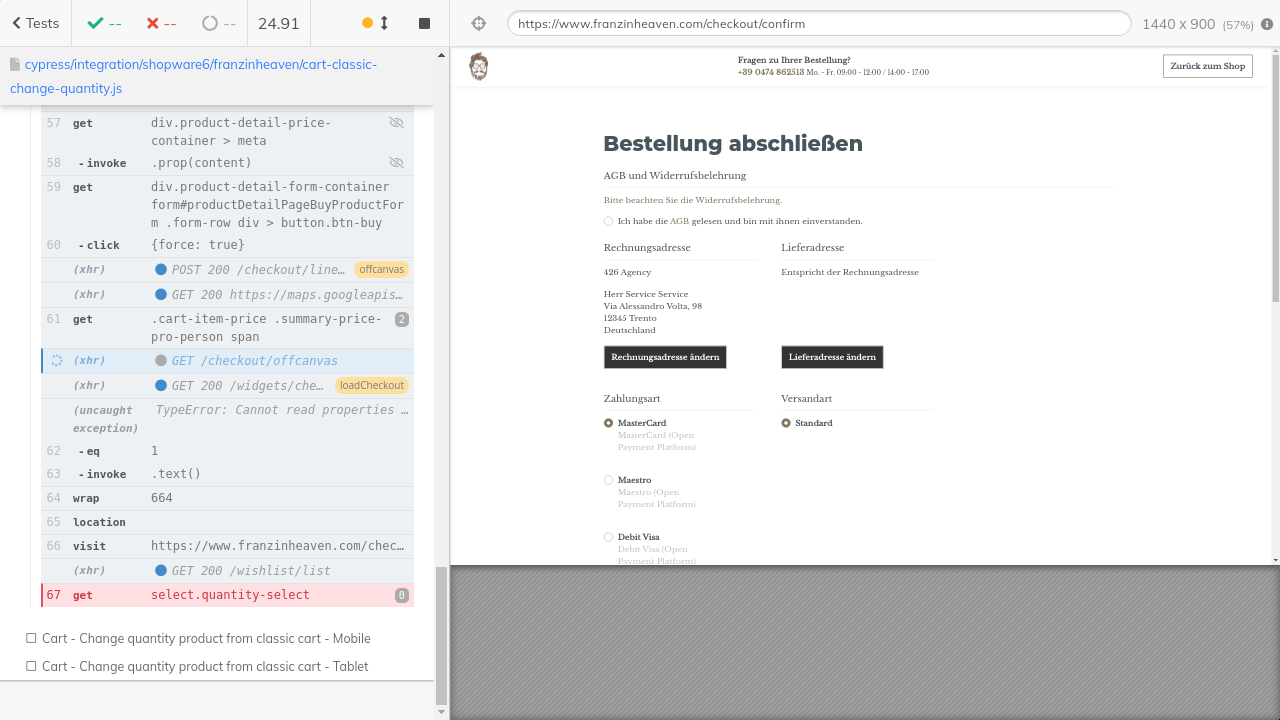Click Rechnungsadresse ändern button
This screenshot has height=720, width=1280.
(665, 357)
